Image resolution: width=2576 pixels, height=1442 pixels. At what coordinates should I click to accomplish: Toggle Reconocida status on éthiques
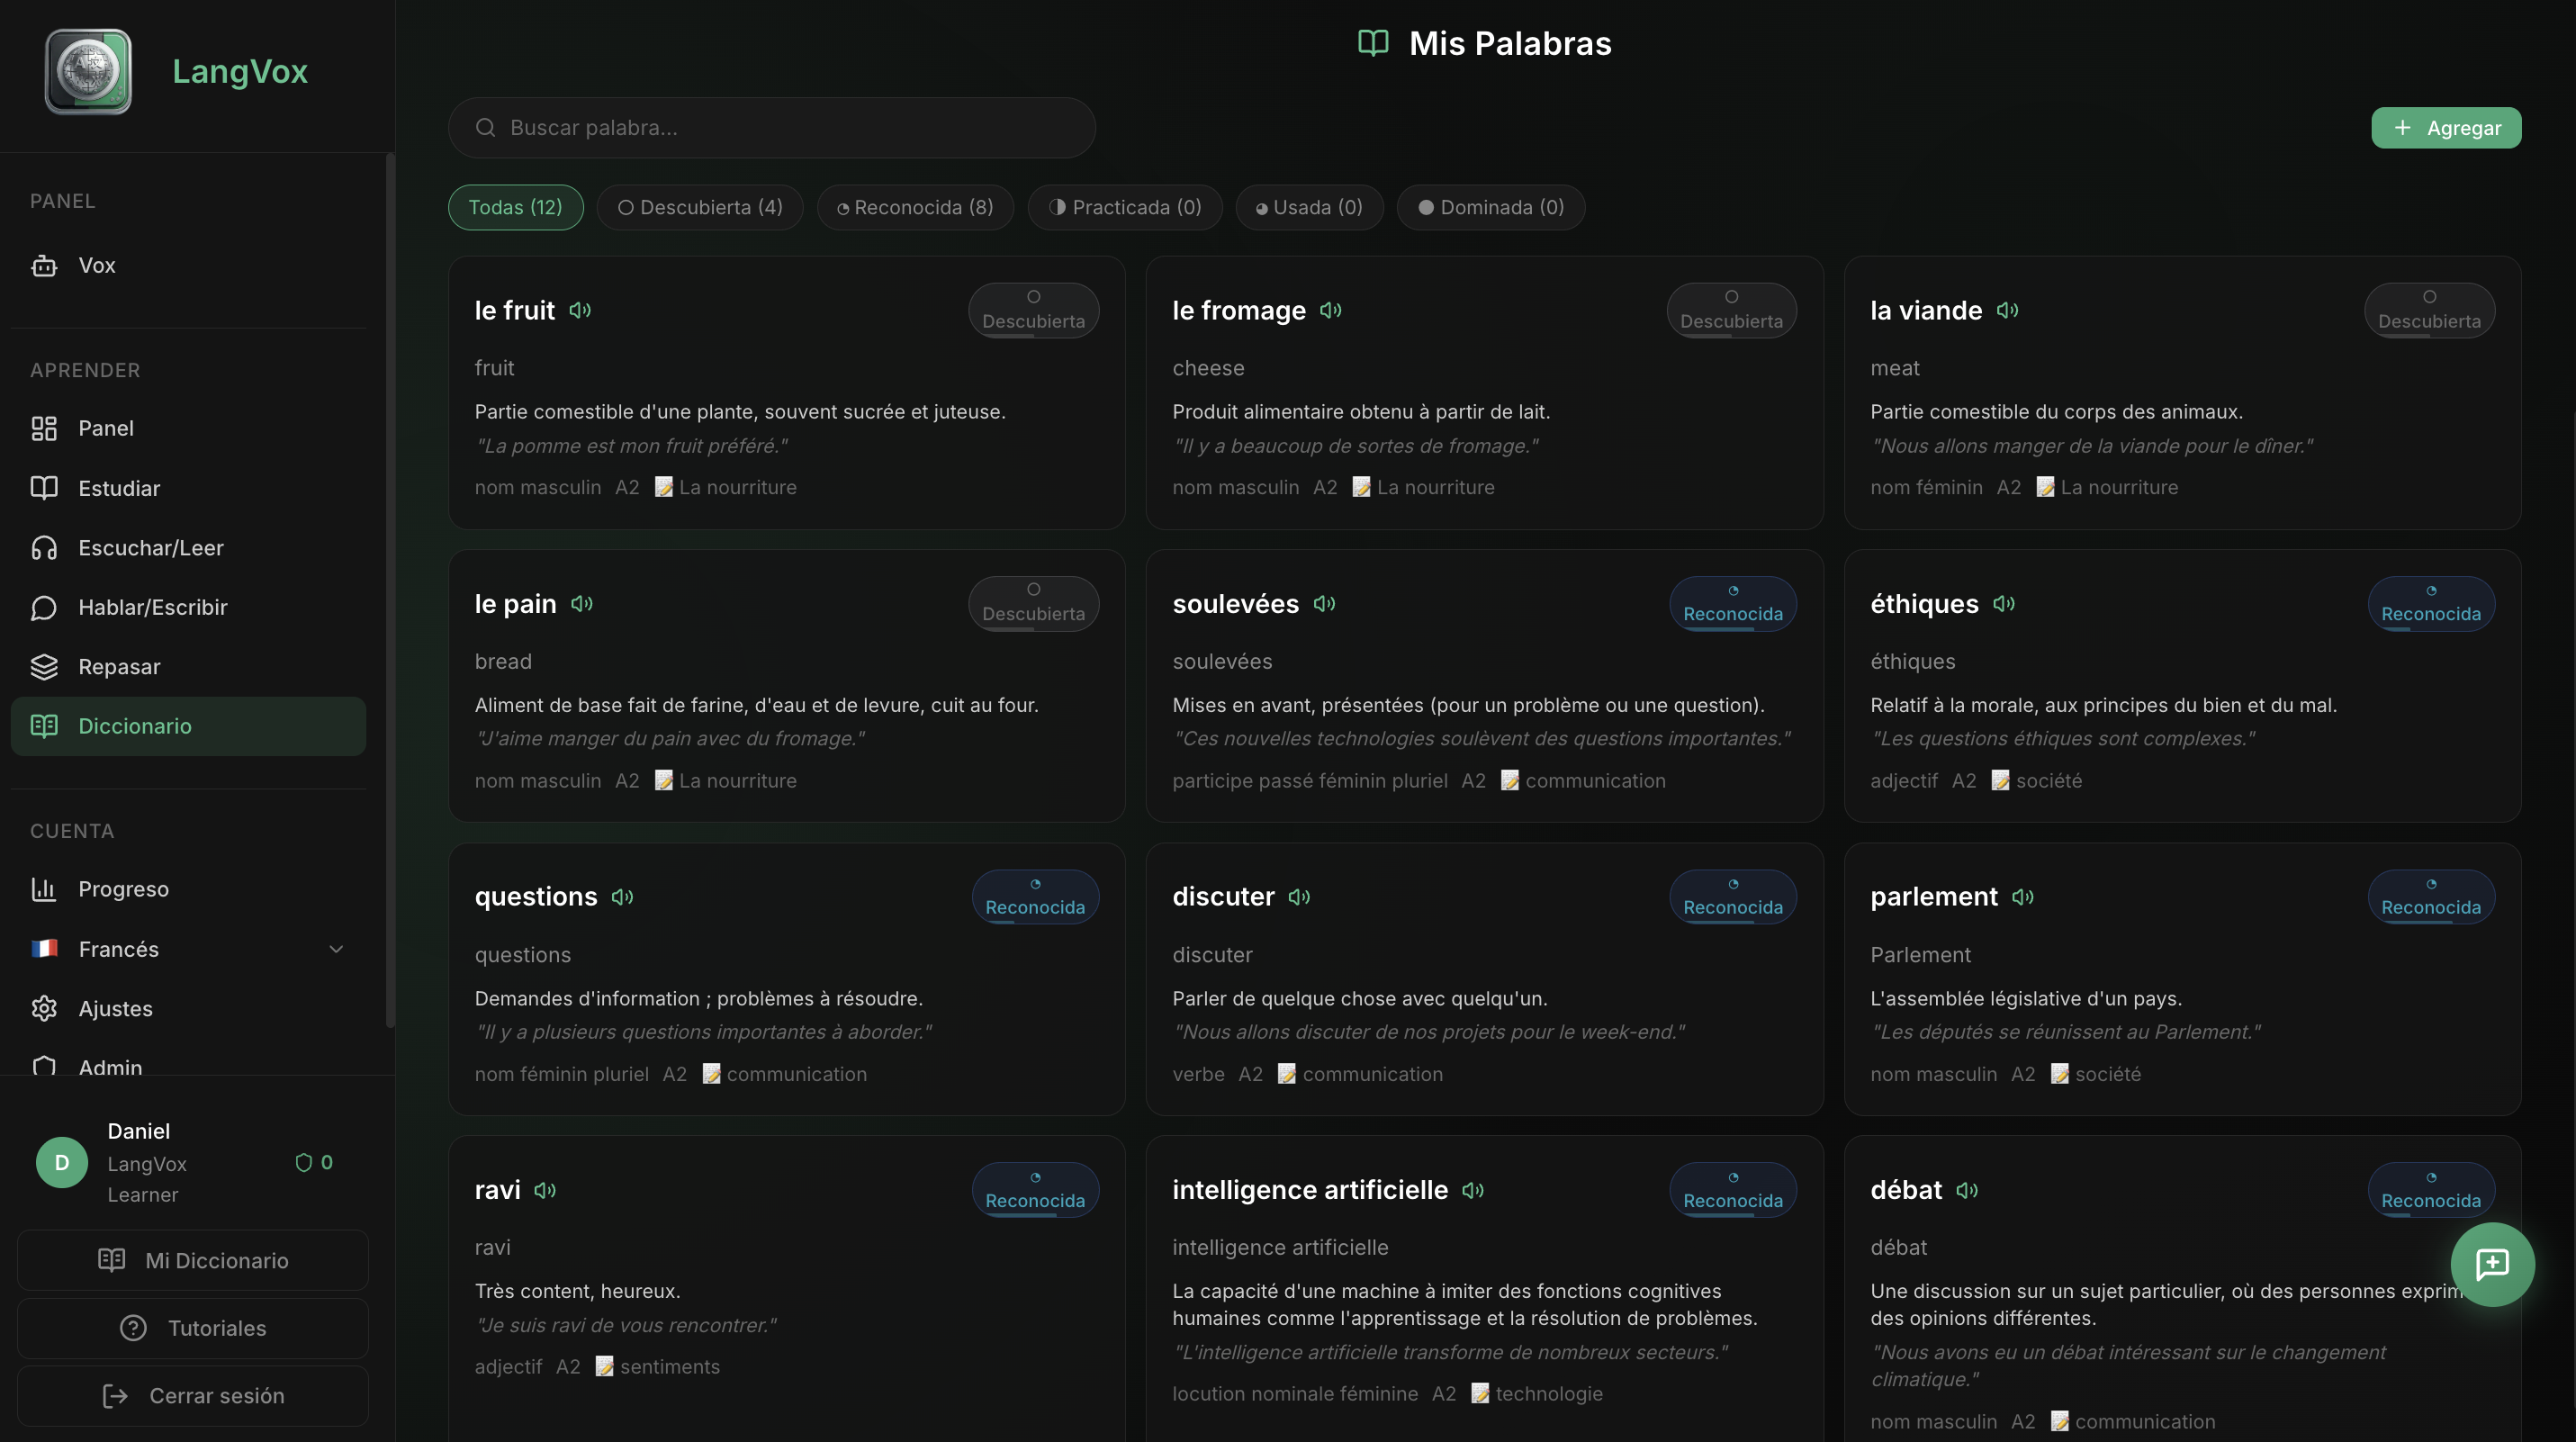(x=2431, y=603)
